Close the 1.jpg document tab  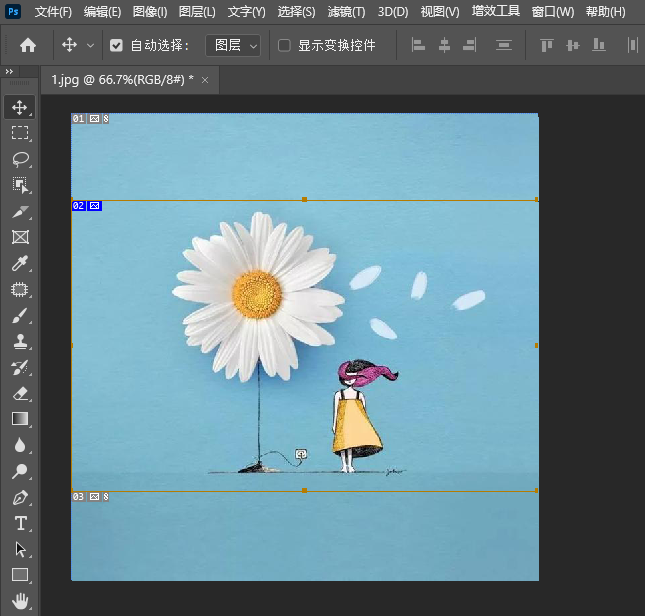204,80
